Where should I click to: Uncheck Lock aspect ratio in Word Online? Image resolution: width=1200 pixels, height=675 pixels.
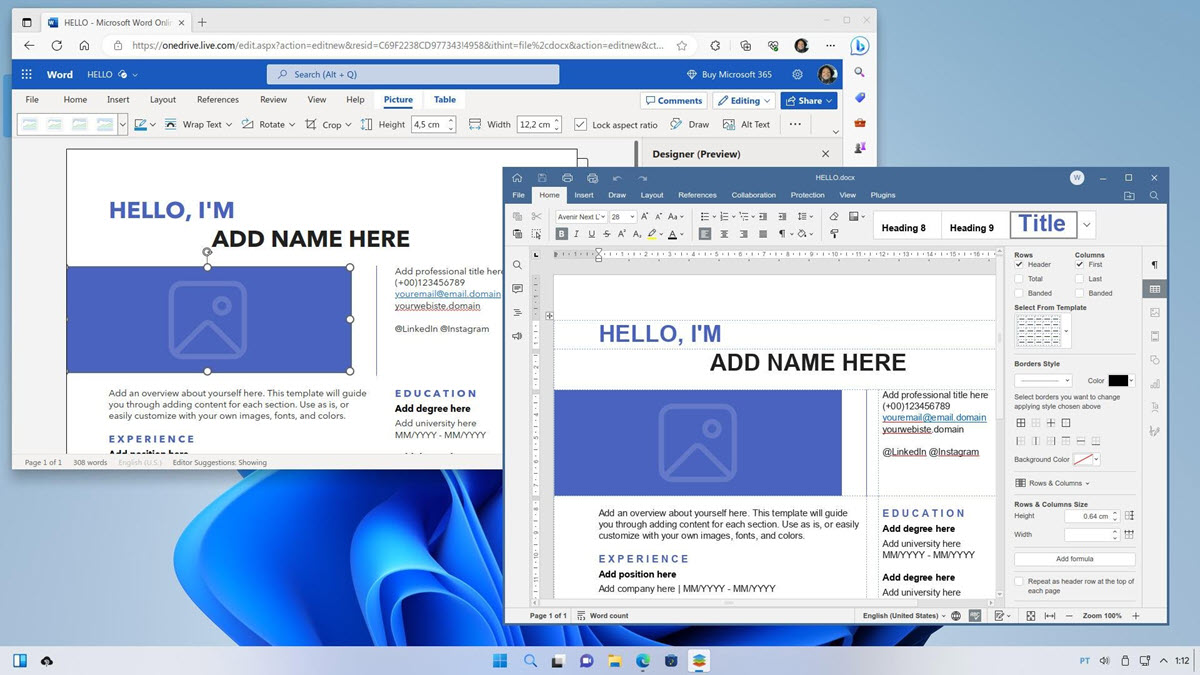[581, 124]
